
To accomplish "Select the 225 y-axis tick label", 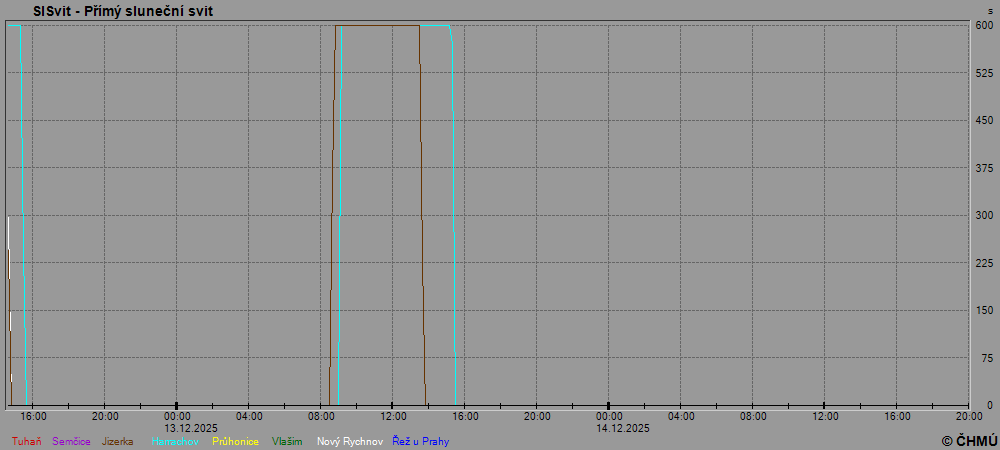I will pos(984,263).
